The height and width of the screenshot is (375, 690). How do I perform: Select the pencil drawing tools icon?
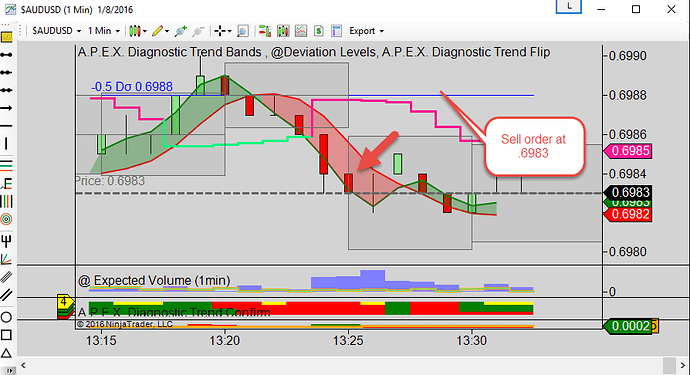point(158,31)
